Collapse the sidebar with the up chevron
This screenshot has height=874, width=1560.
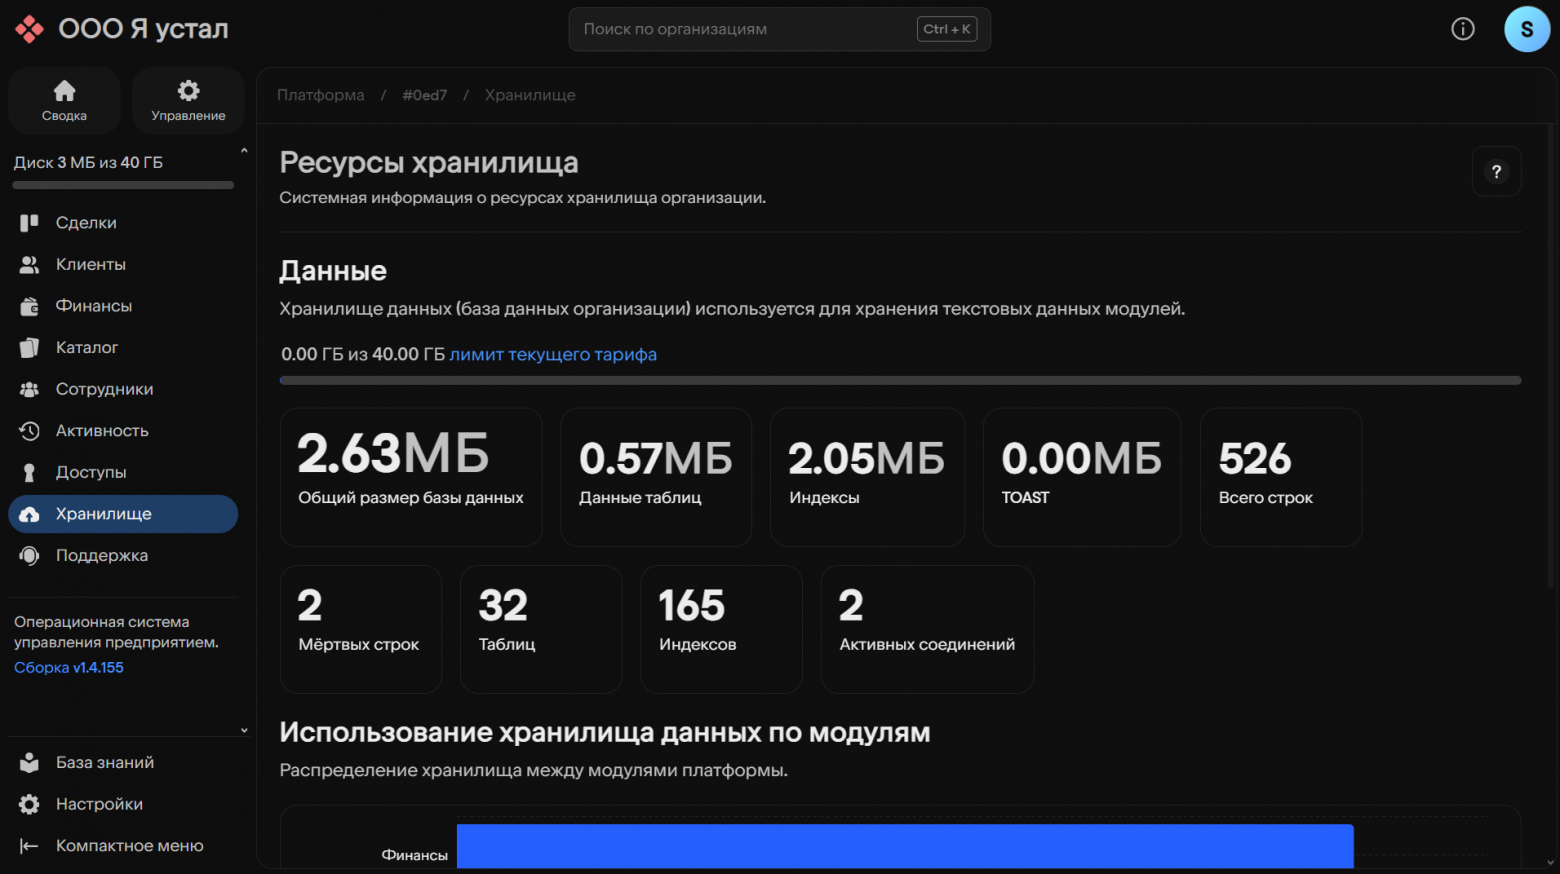coord(244,151)
